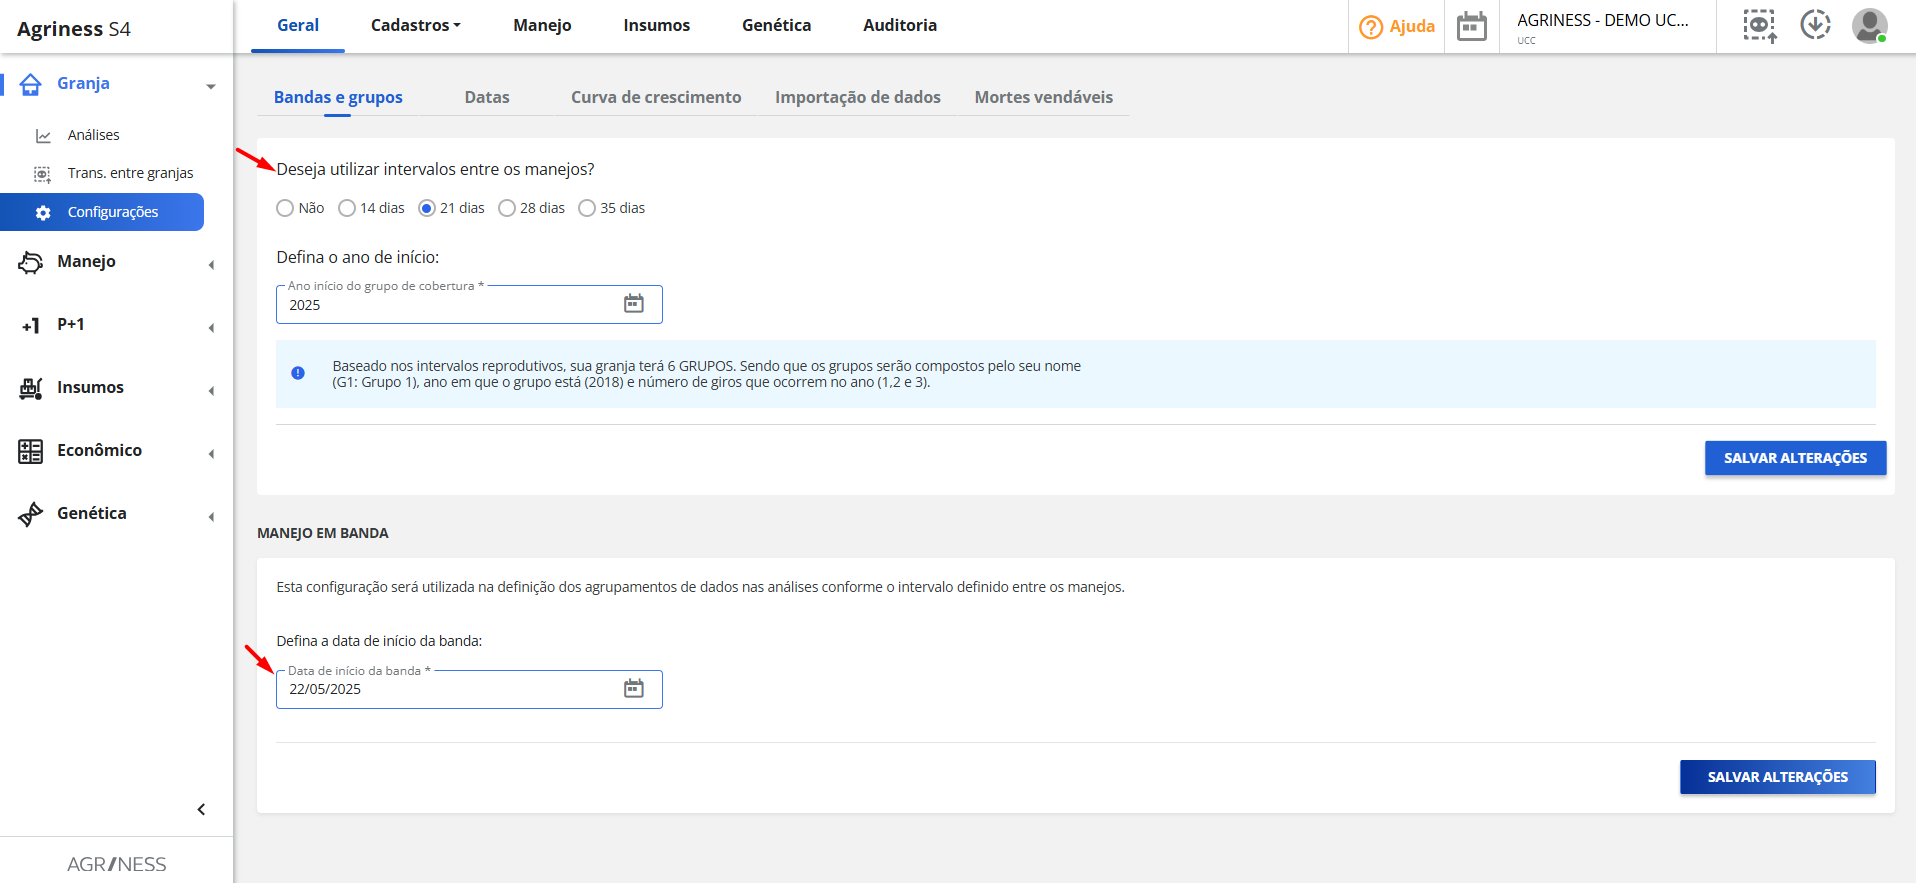Expand the P+1 sidebar section arrow

click(x=211, y=328)
